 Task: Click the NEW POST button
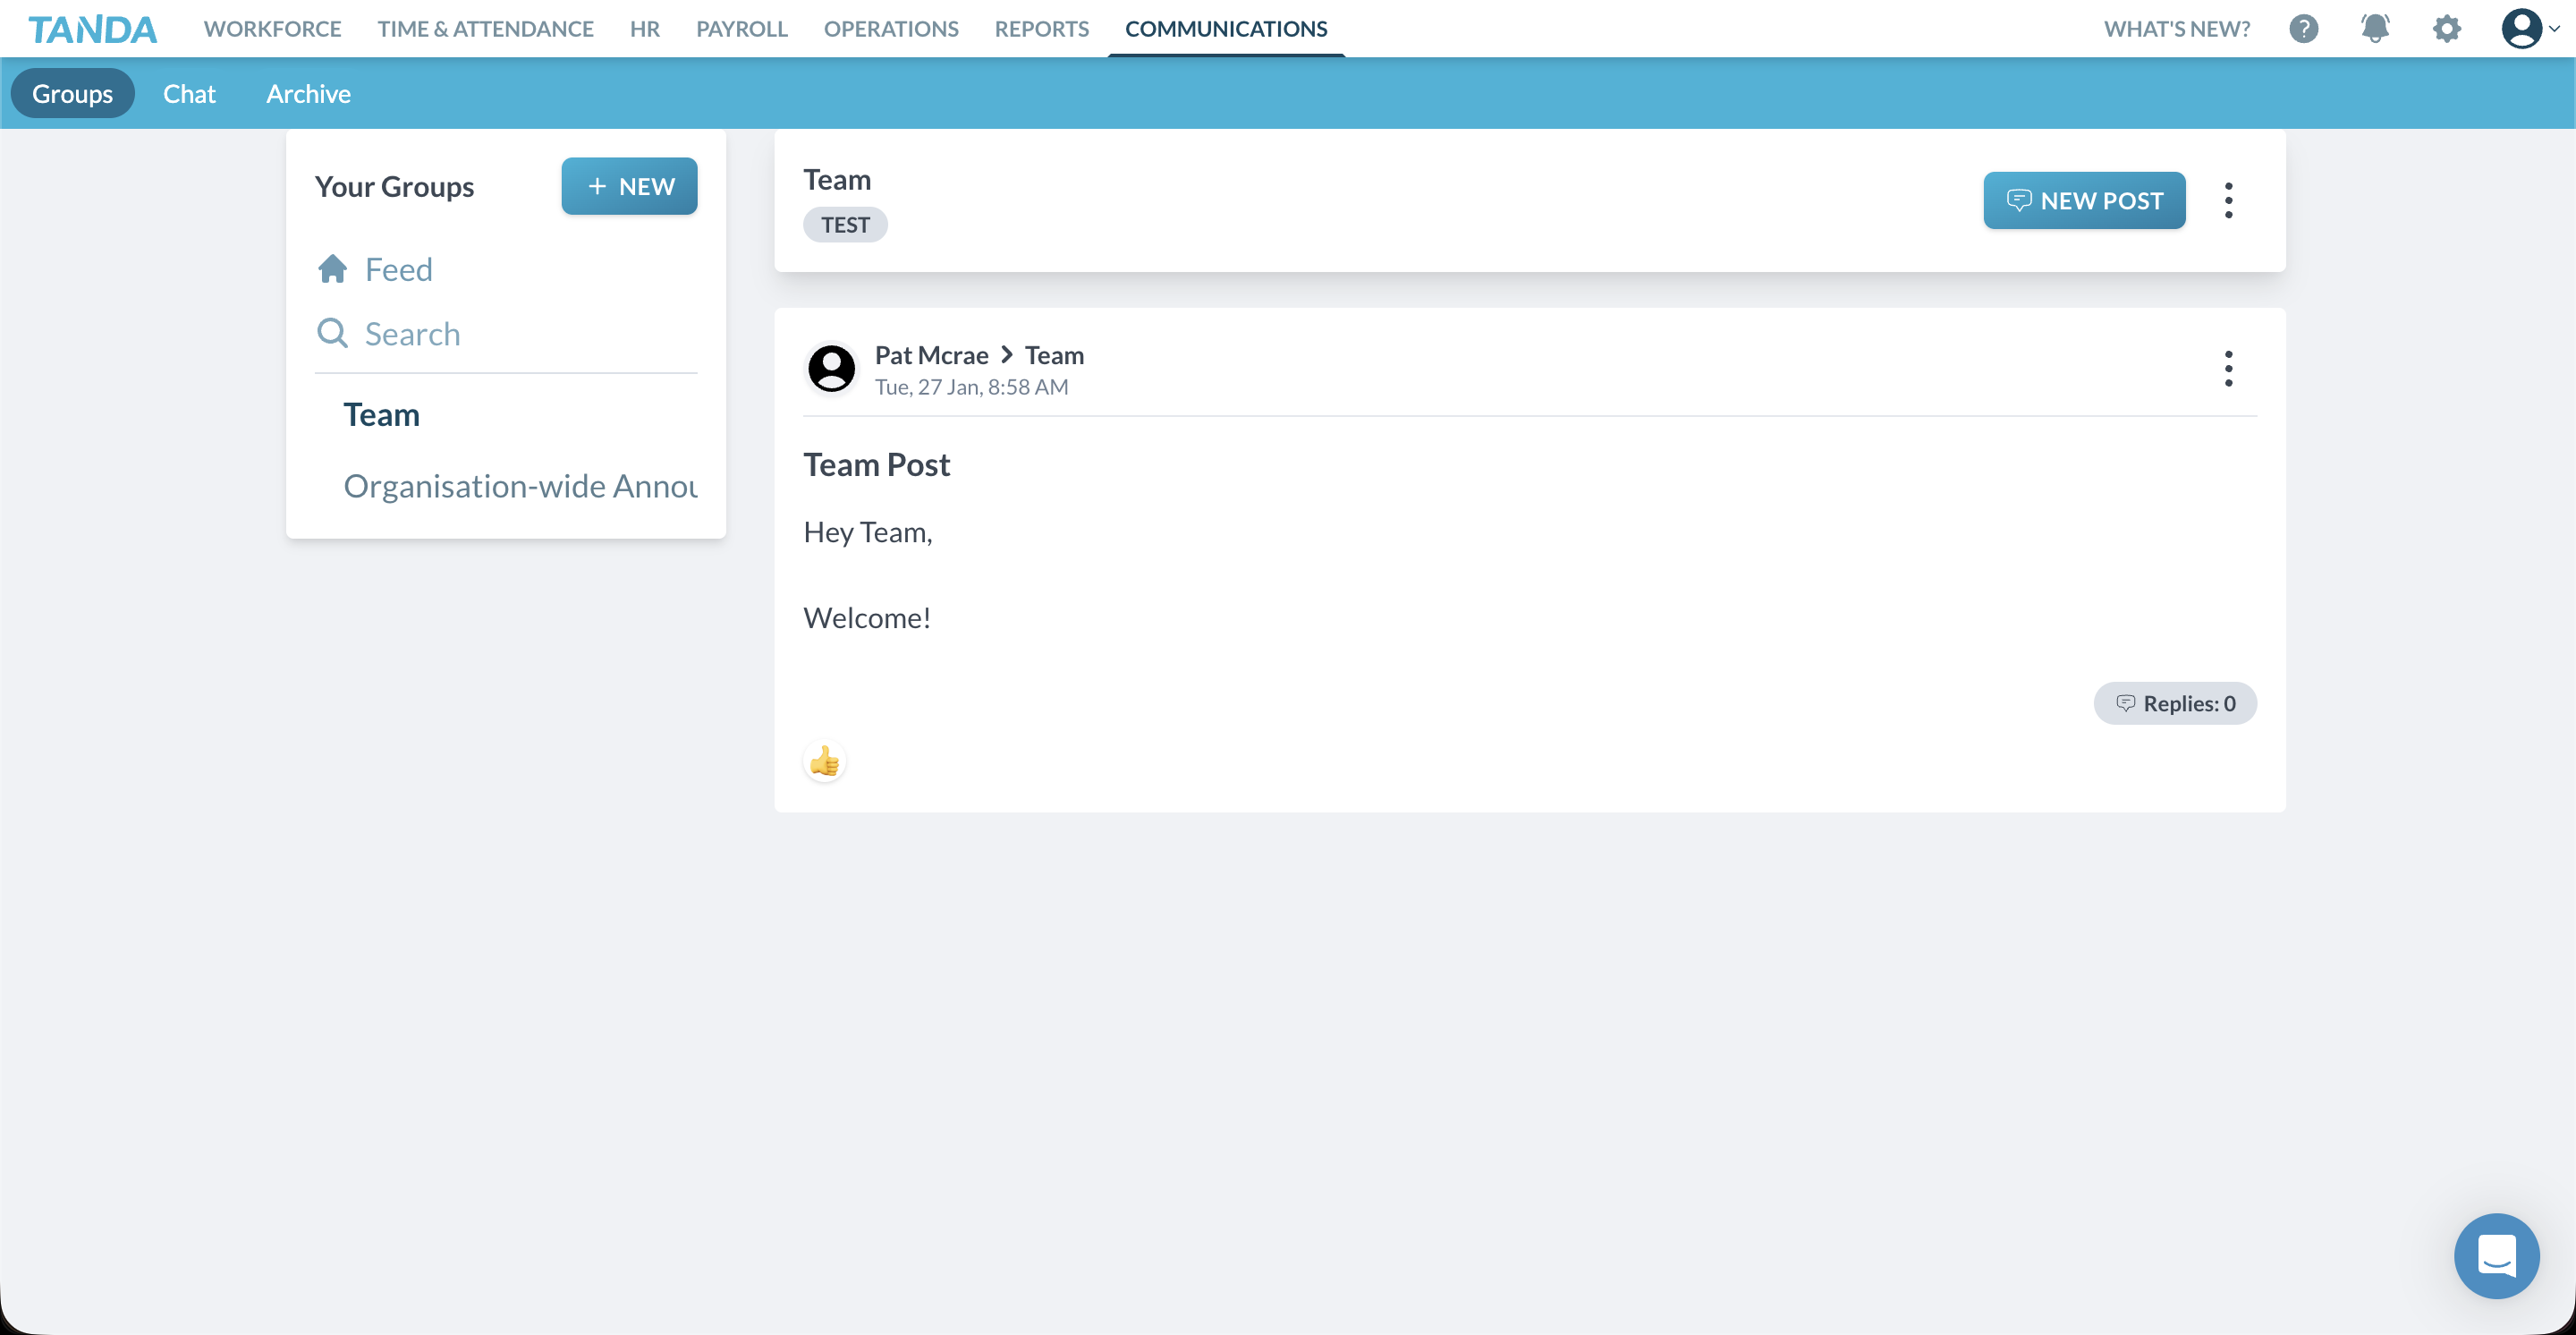pyautogui.click(x=2084, y=200)
